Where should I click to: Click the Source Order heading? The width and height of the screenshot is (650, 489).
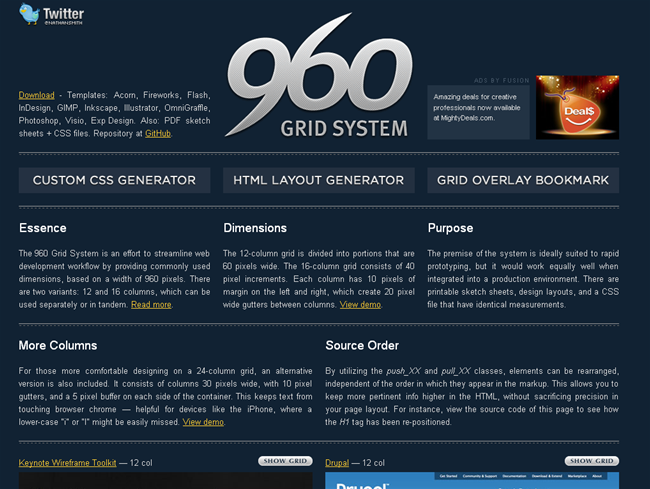click(362, 345)
